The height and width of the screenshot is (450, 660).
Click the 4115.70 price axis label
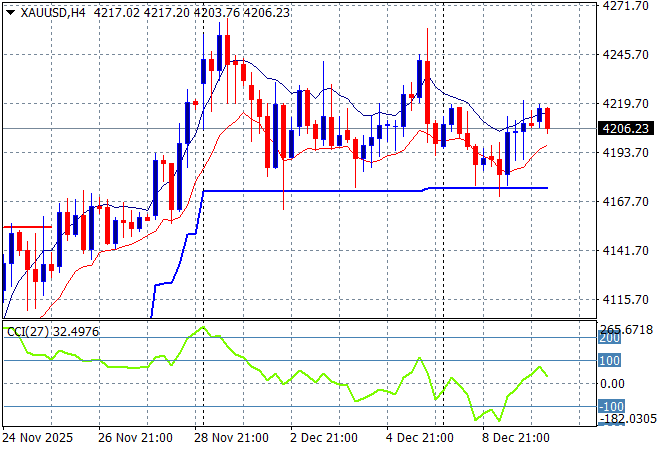629,300
